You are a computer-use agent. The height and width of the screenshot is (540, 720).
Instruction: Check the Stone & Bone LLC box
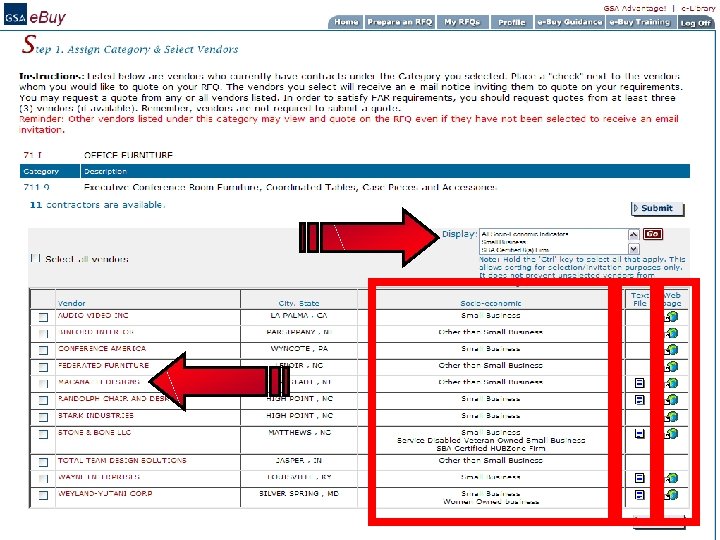[x=43, y=434]
